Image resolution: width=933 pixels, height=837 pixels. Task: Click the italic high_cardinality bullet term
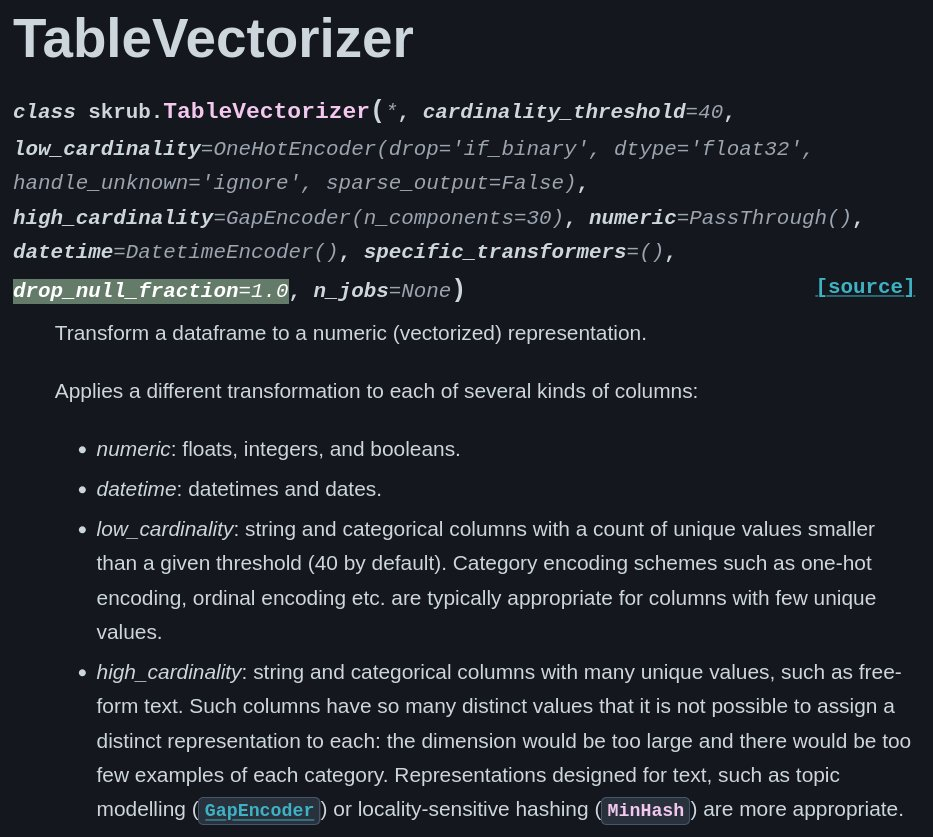(169, 672)
